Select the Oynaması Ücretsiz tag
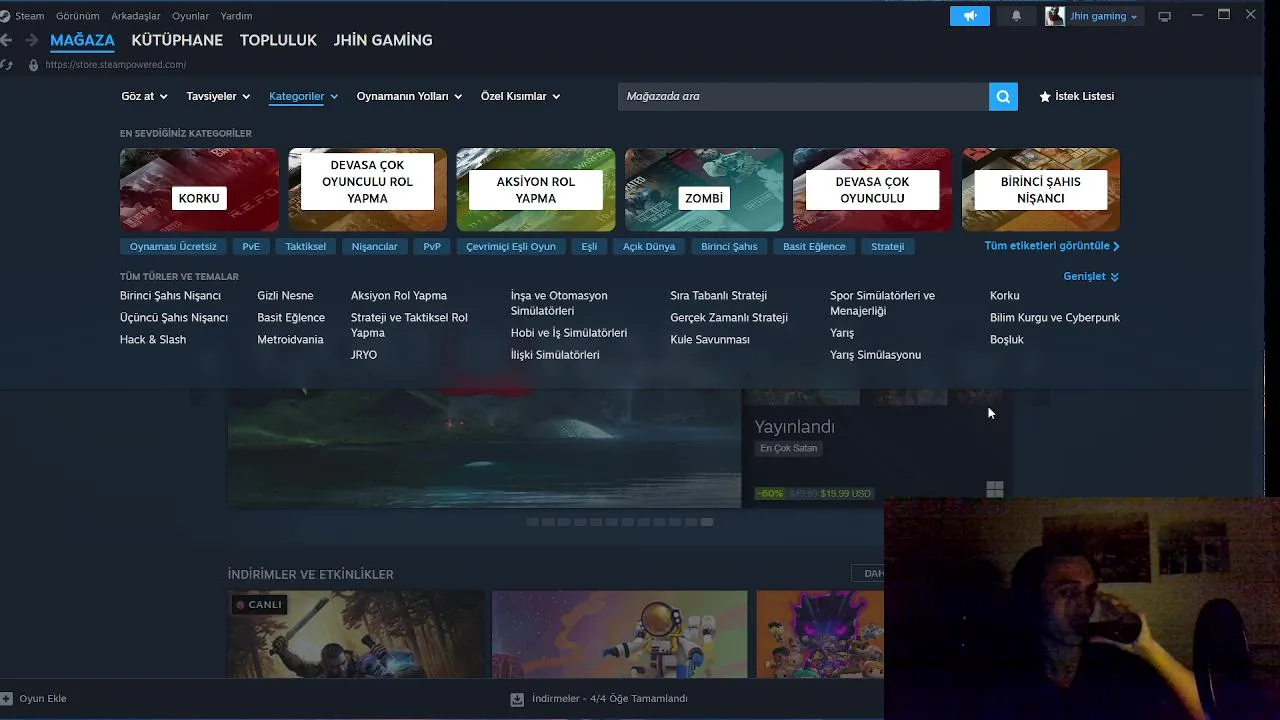Screen dimensions: 1280x720 click(173, 246)
